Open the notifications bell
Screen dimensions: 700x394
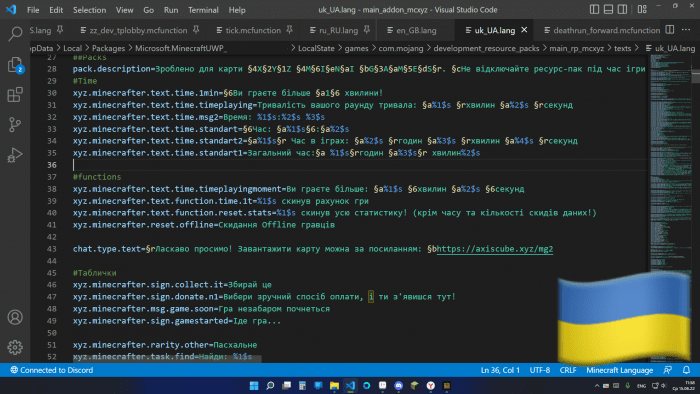tap(686, 370)
